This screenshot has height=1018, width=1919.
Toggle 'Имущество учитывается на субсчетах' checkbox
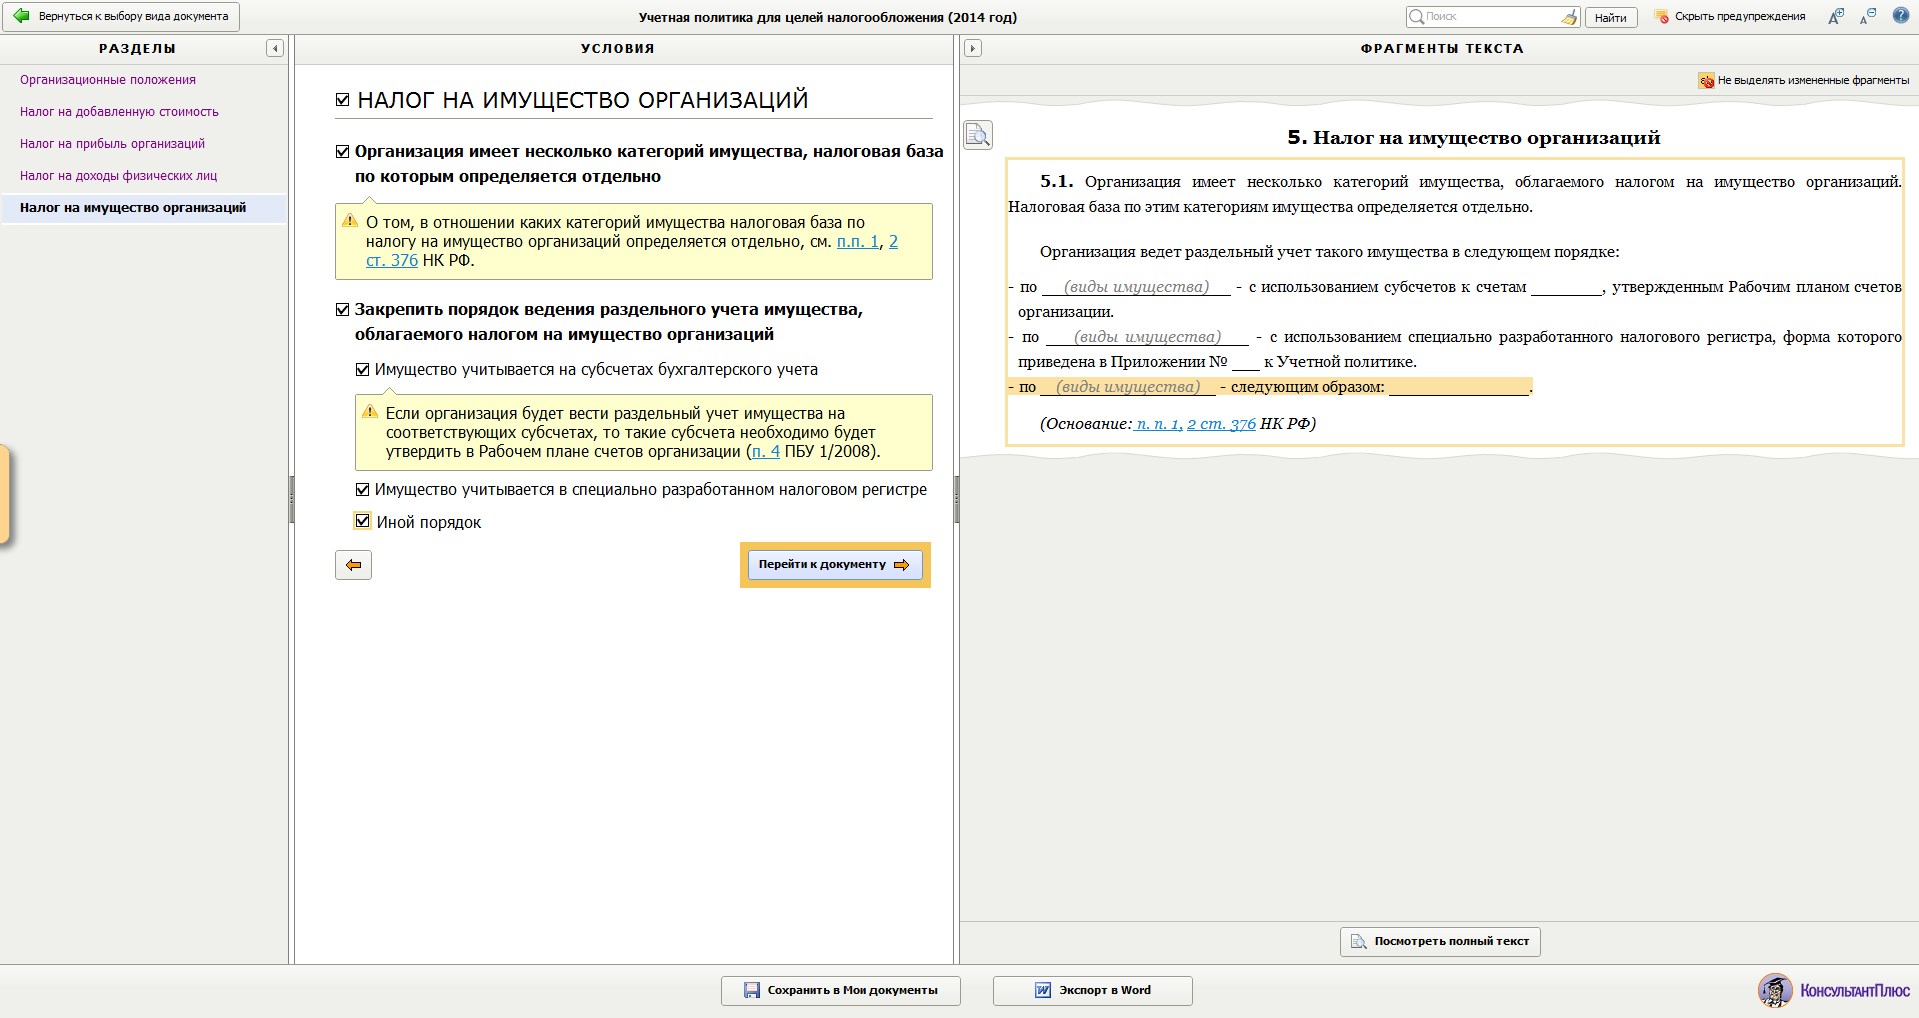(363, 369)
